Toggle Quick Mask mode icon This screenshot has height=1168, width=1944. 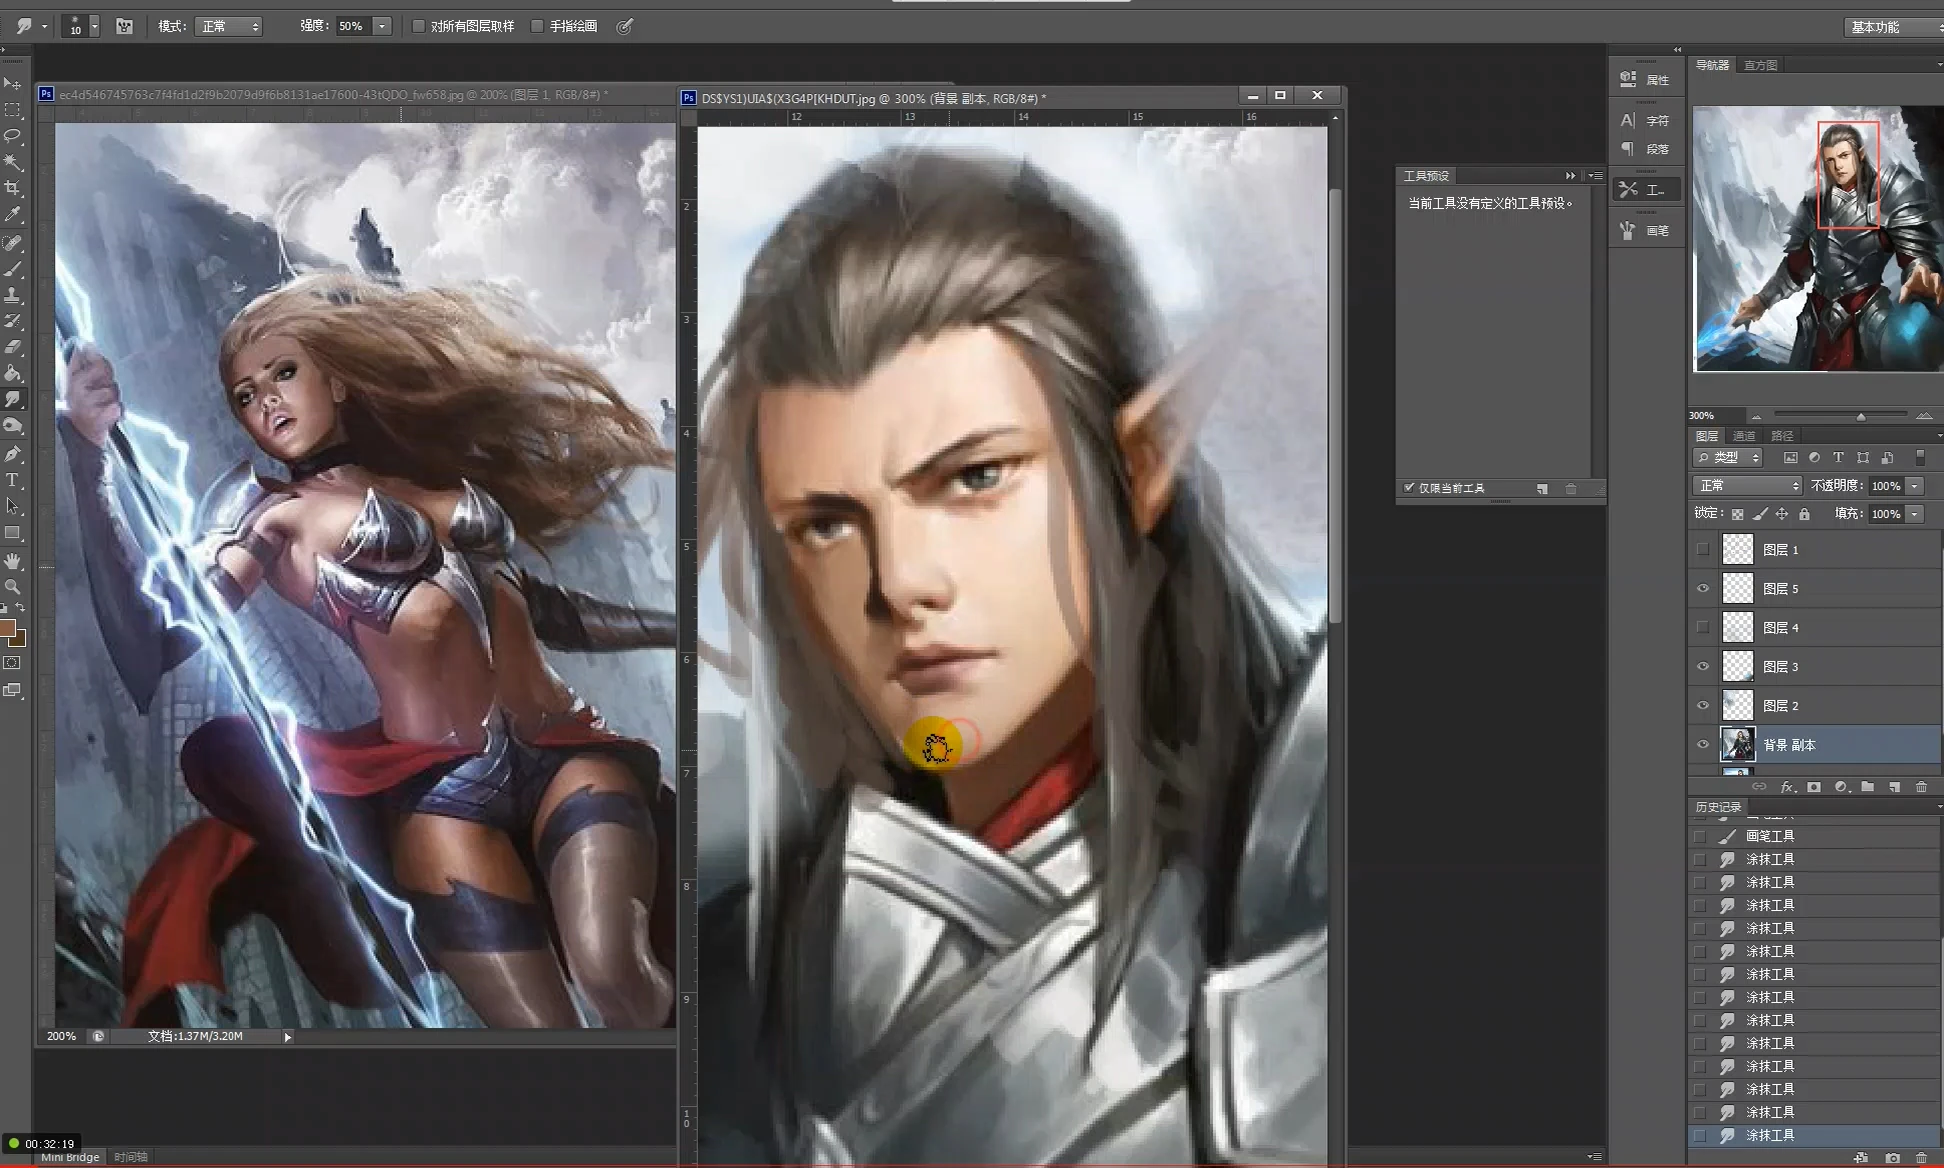click(12, 663)
